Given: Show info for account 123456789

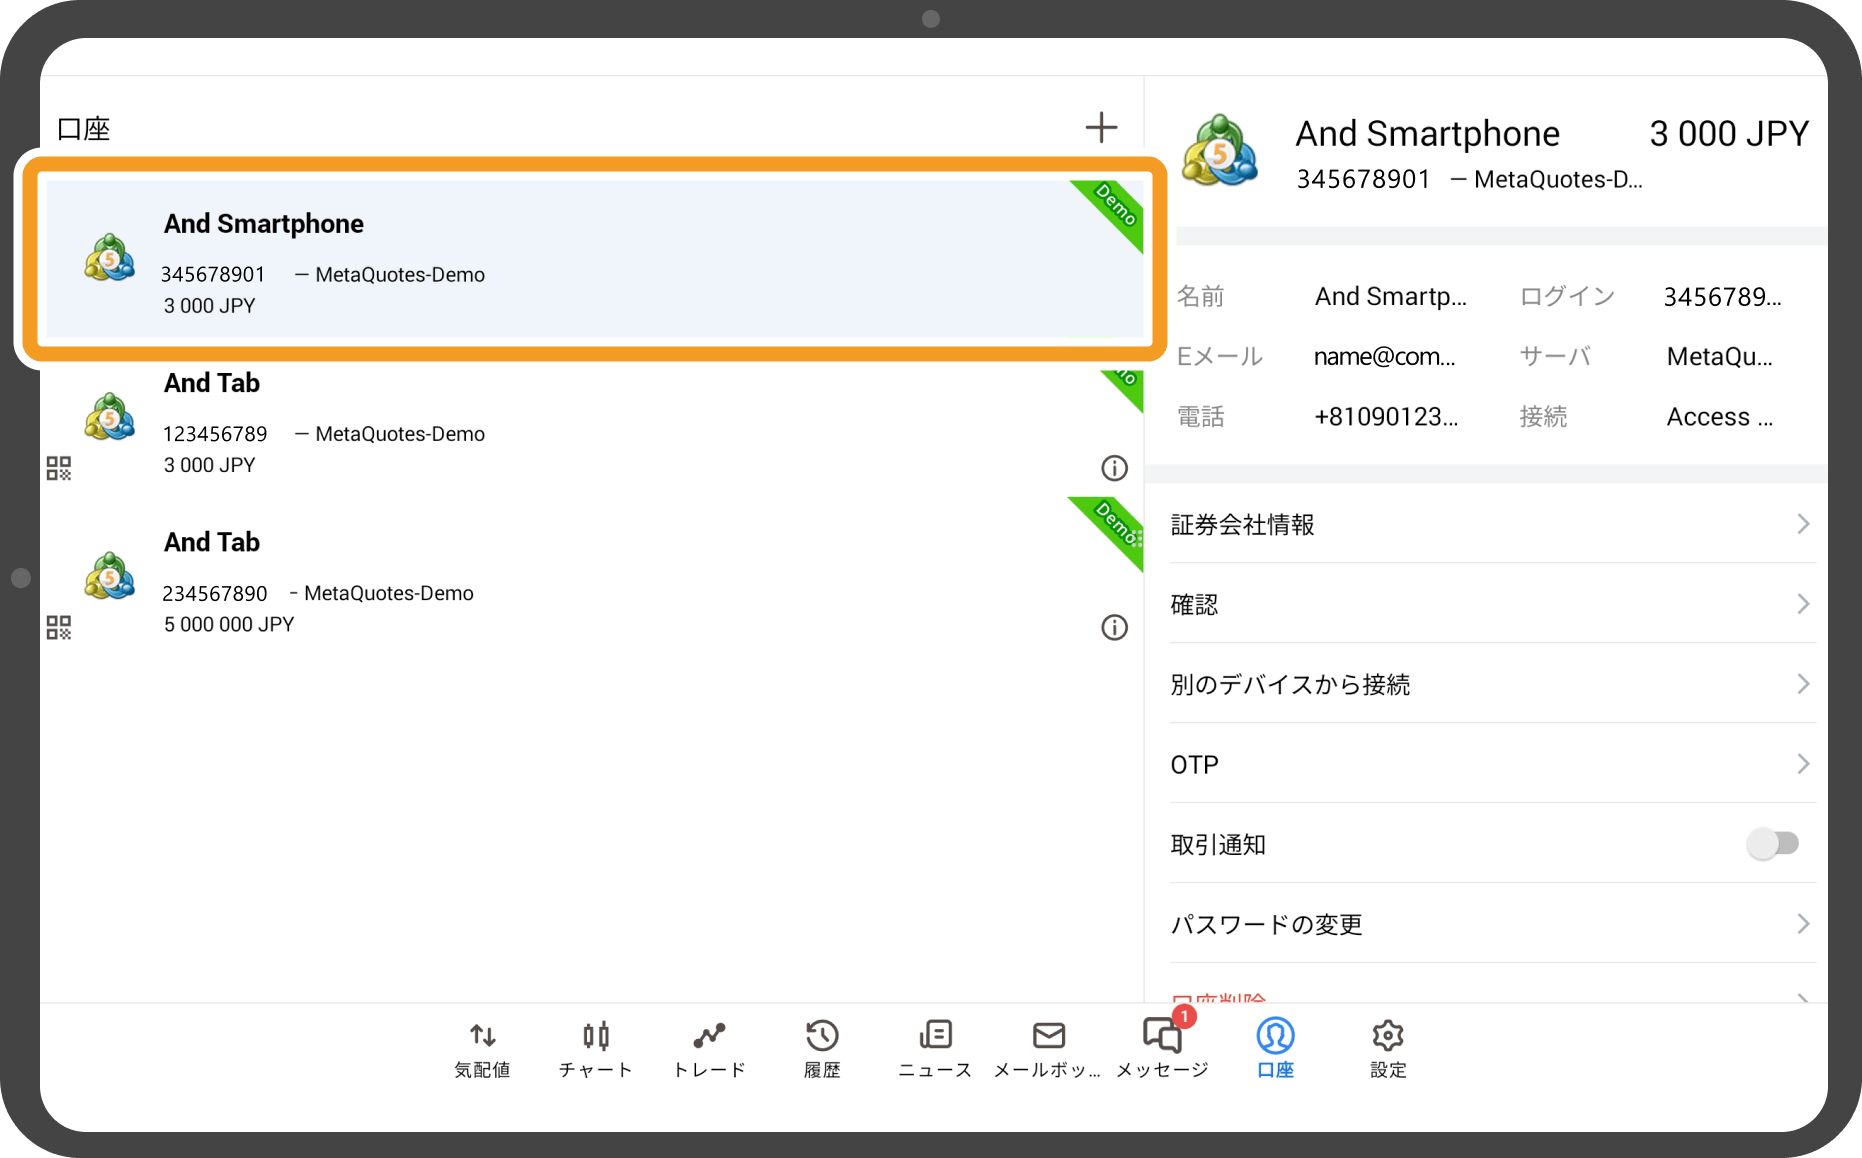Looking at the screenshot, I should 1114,468.
